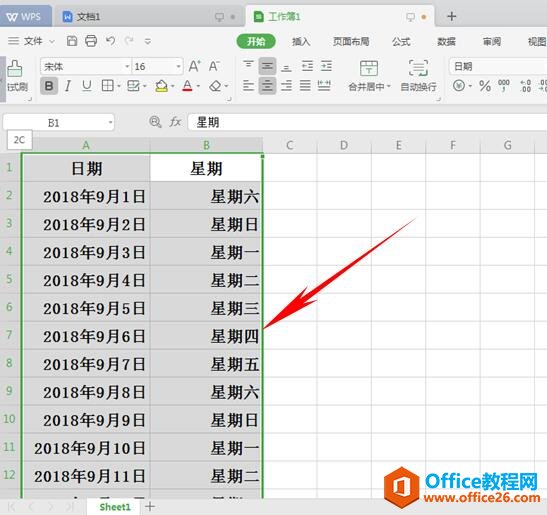
Task: Expand borders dropdown arrow
Action: (119, 86)
